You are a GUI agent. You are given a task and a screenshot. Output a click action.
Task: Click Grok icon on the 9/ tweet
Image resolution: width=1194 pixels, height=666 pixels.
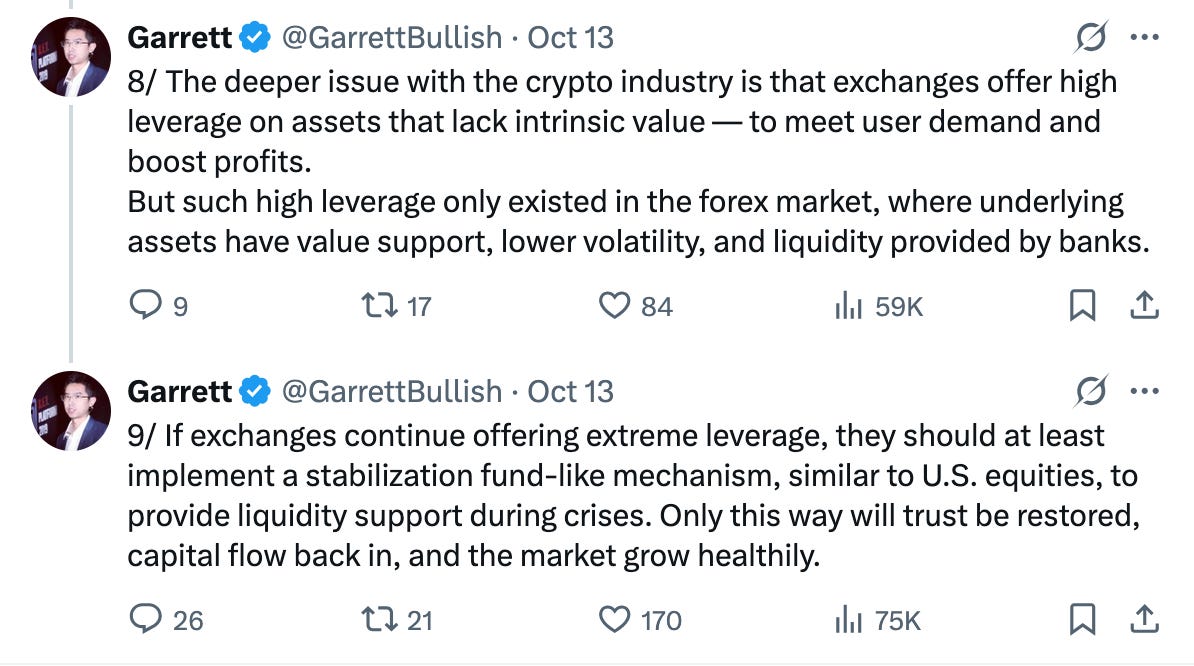[1090, 390]
